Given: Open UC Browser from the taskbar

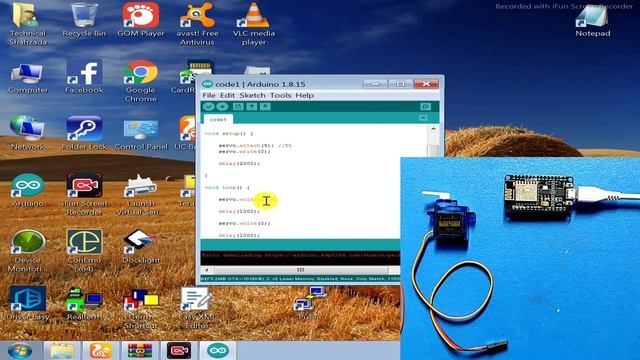Looking at the screenshot, I should (x=101, y=351).
